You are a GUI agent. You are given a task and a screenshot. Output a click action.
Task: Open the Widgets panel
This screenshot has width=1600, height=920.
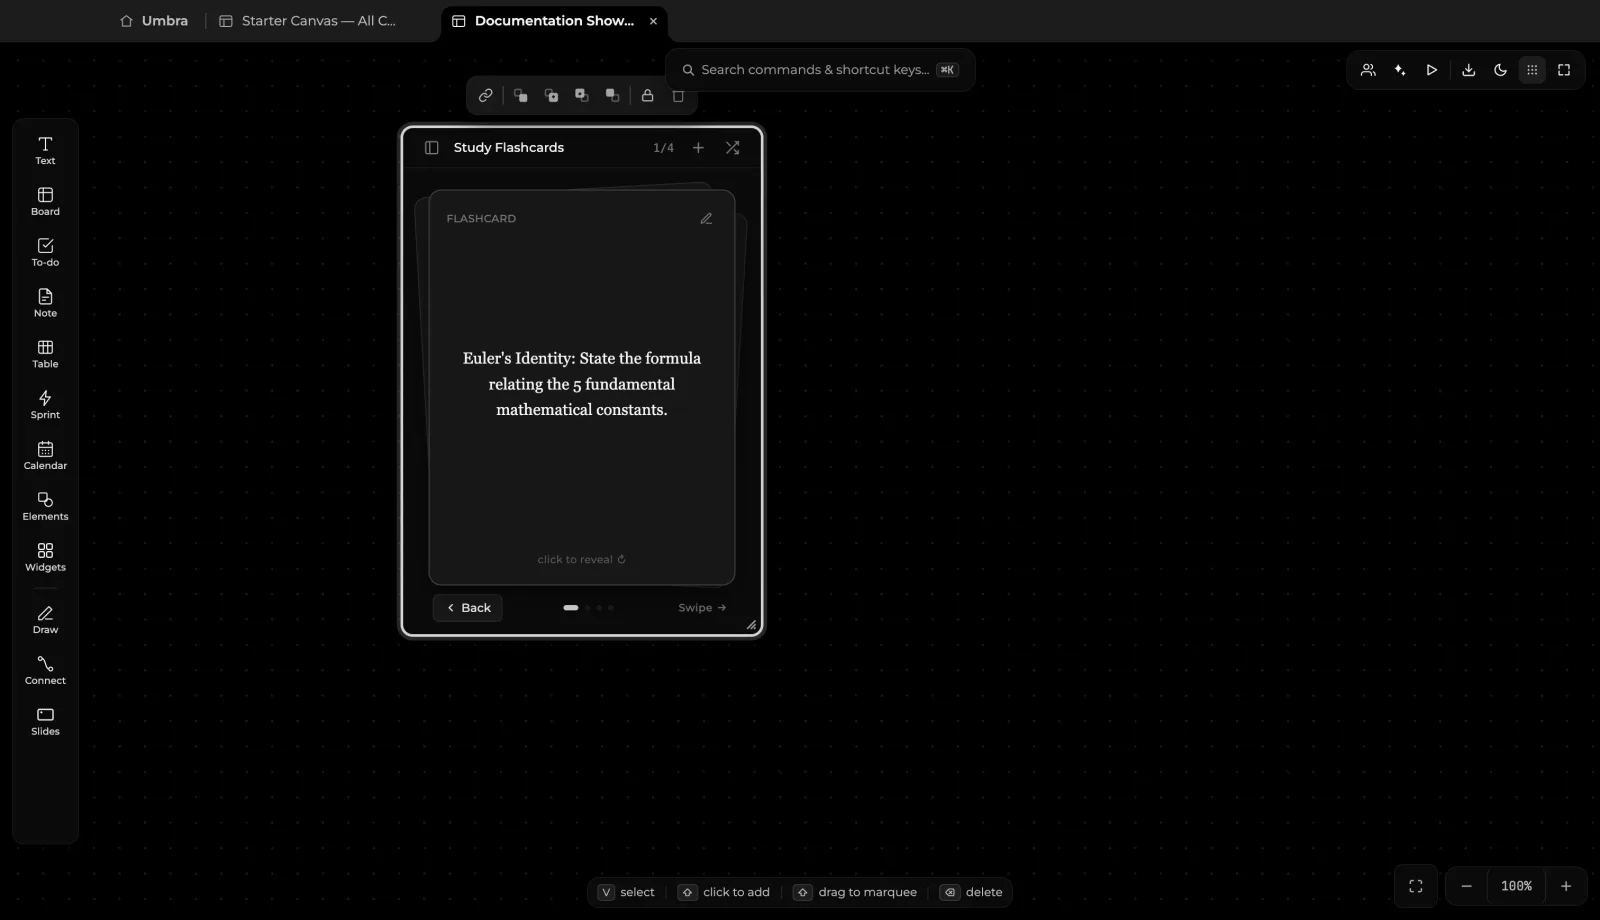(45, 557)
